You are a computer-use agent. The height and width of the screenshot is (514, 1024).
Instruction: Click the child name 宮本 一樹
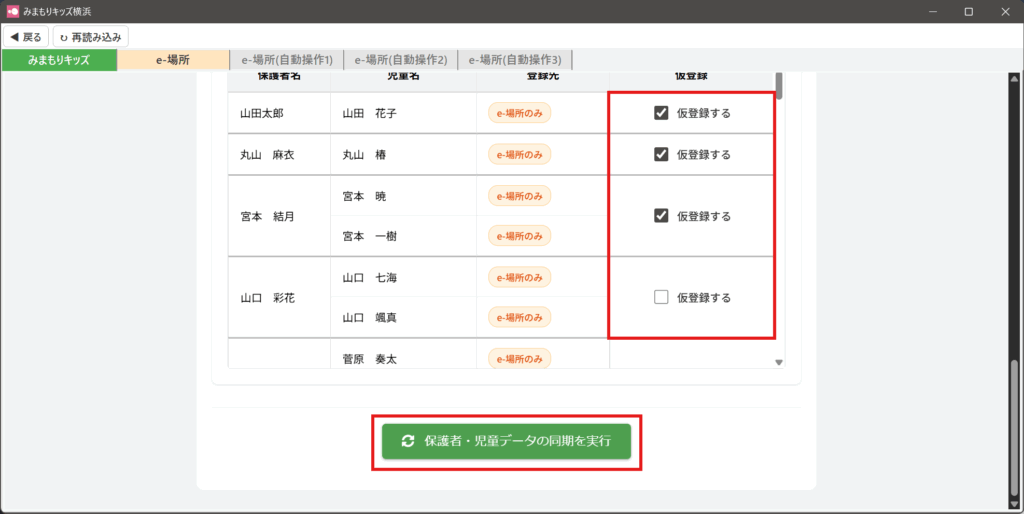coord(369,236)
